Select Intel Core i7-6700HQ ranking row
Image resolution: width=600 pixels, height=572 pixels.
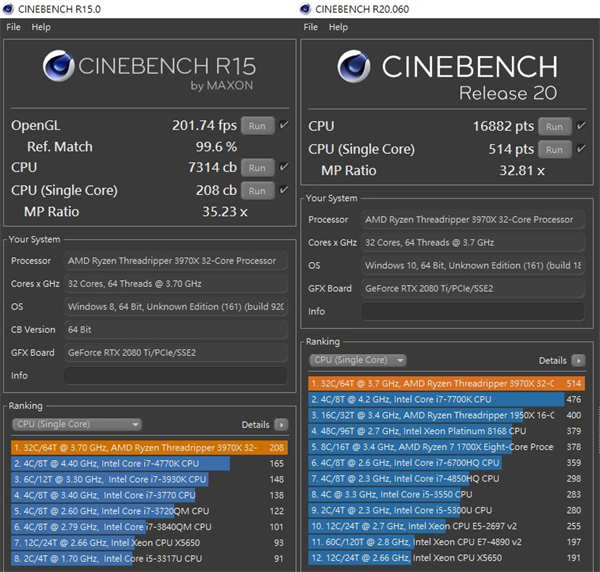[447, 463]
